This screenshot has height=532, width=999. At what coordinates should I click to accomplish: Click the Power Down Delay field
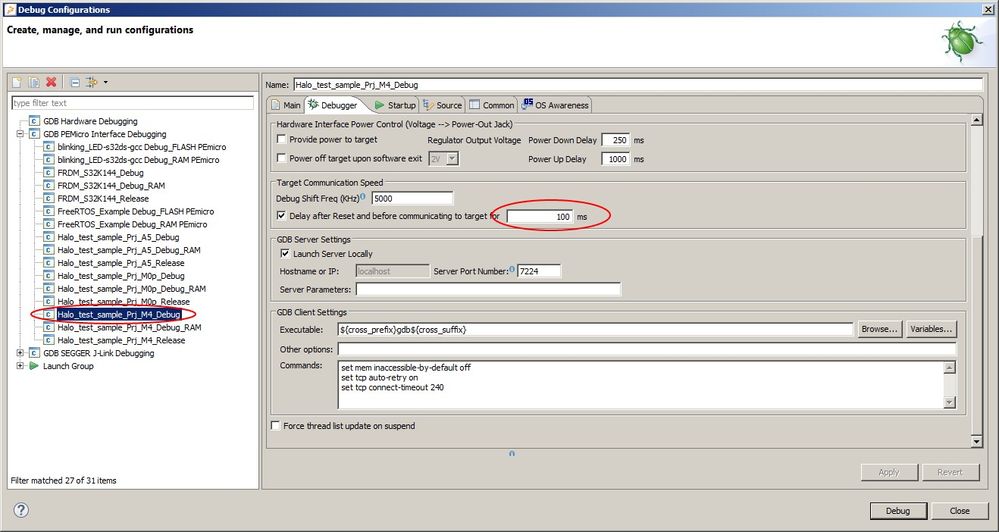[615, 140]
